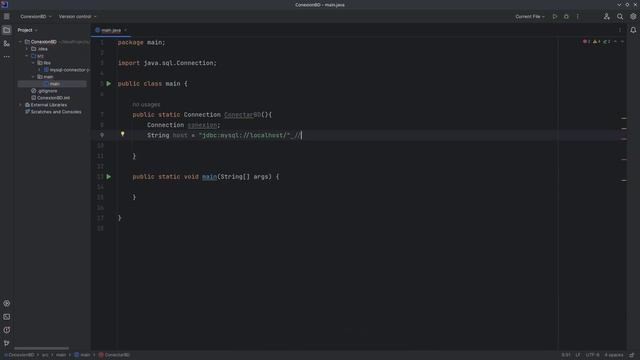Image resolution: width=640 pixels, height=360 pixels.
Task: Open the Terminal tool window icon
Action: (7, 317)
